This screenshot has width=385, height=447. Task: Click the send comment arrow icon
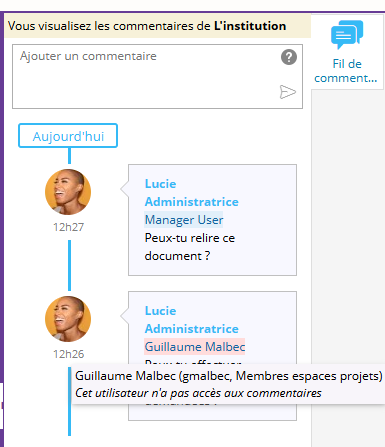click(x=288, y=92)
